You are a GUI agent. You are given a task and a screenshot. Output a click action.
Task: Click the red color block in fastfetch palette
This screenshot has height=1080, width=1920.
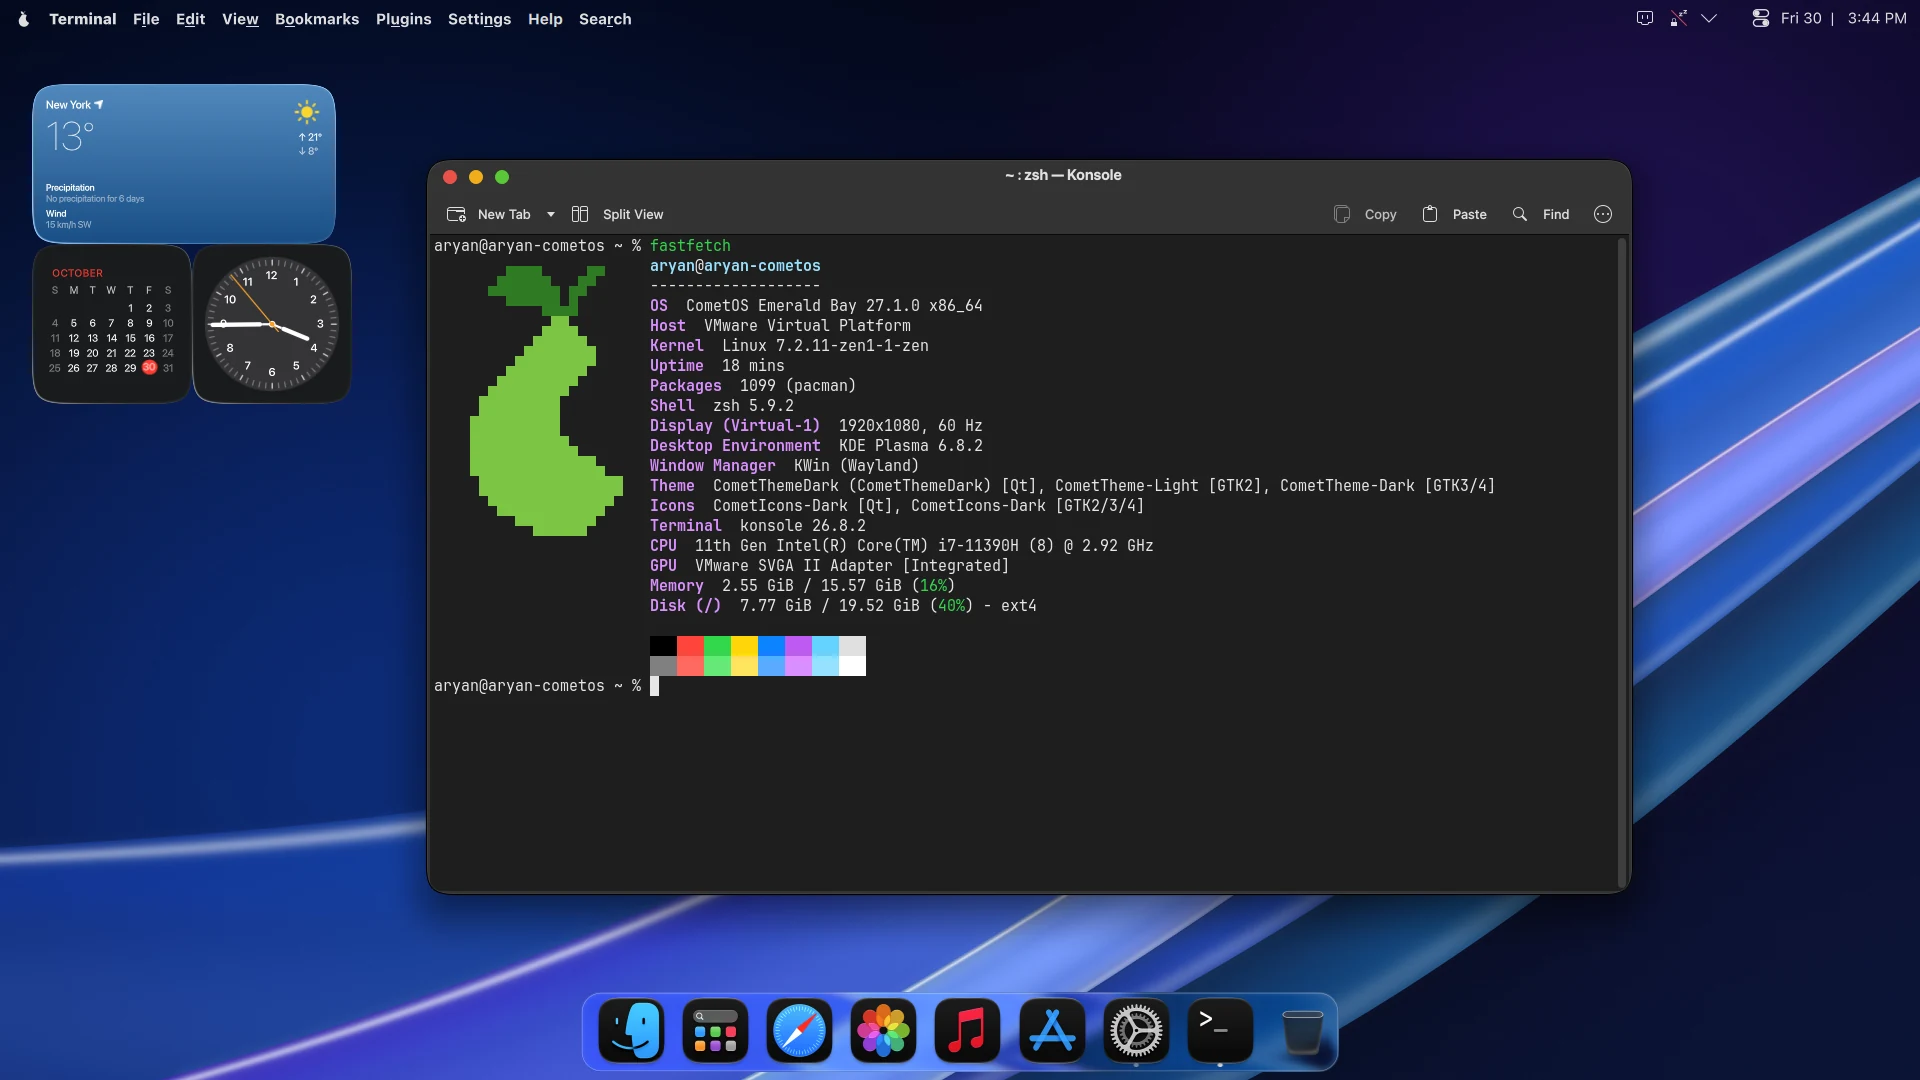tap(690, 646)
